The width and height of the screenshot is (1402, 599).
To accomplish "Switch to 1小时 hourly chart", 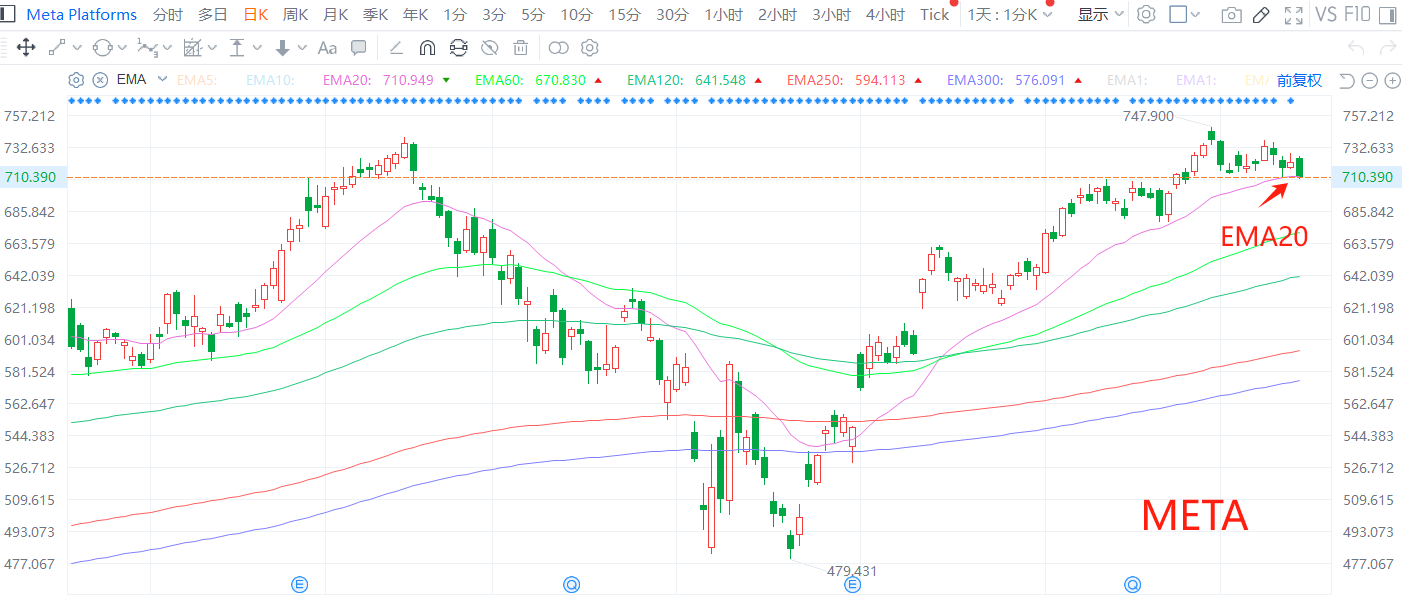I will 724,15.
